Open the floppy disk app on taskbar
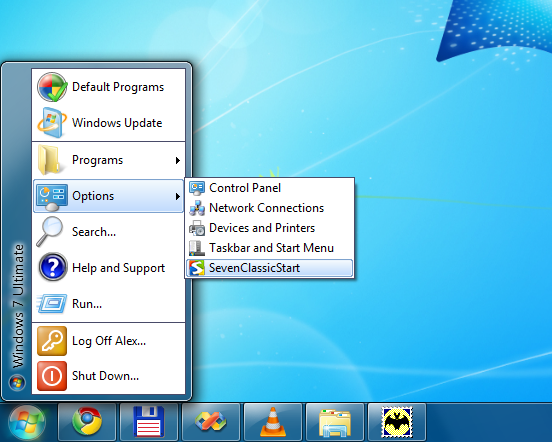Screen dimensions: 552x442 click(149, 422)
